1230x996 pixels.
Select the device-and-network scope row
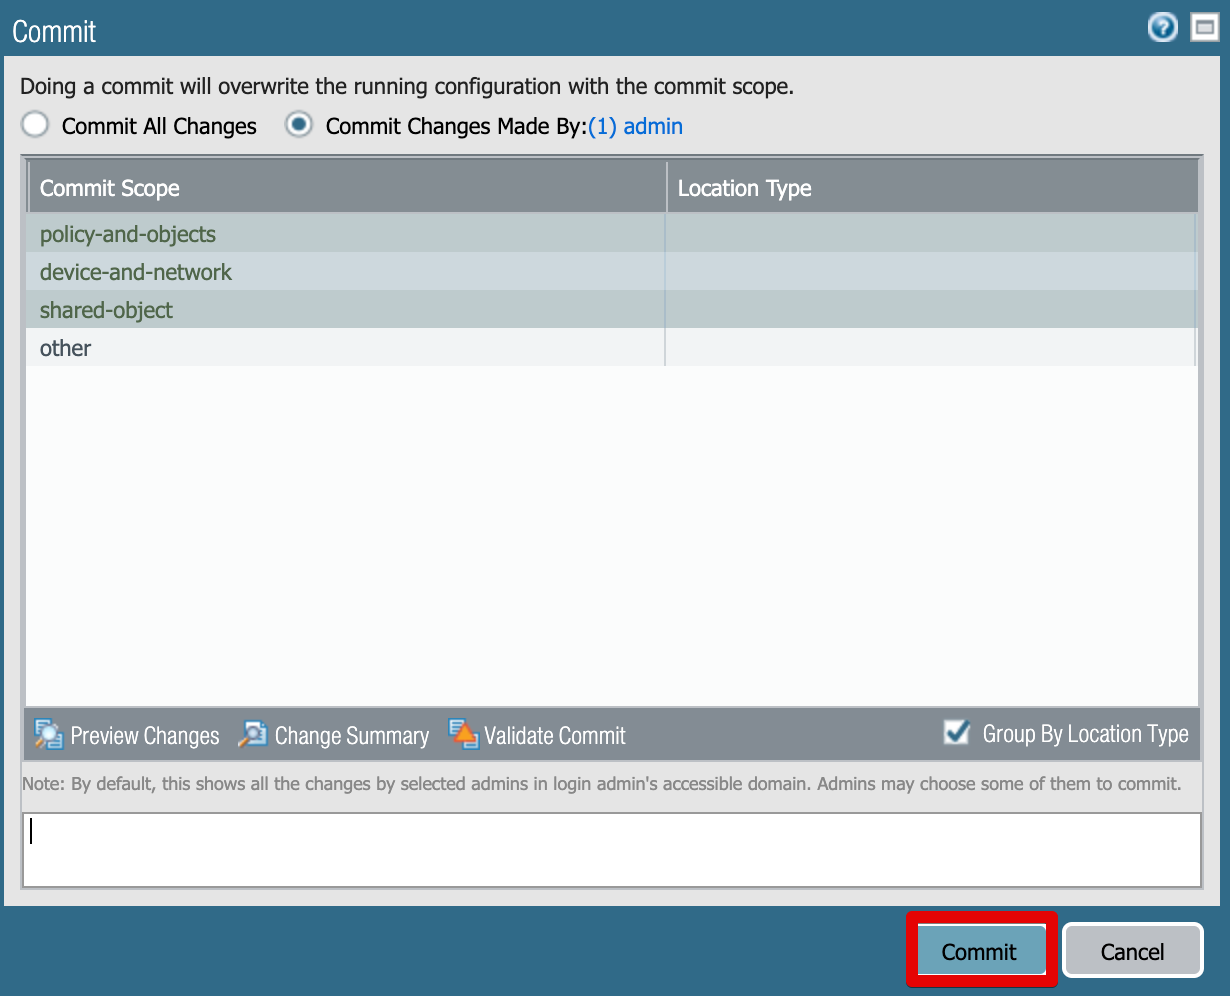point(136,272)
